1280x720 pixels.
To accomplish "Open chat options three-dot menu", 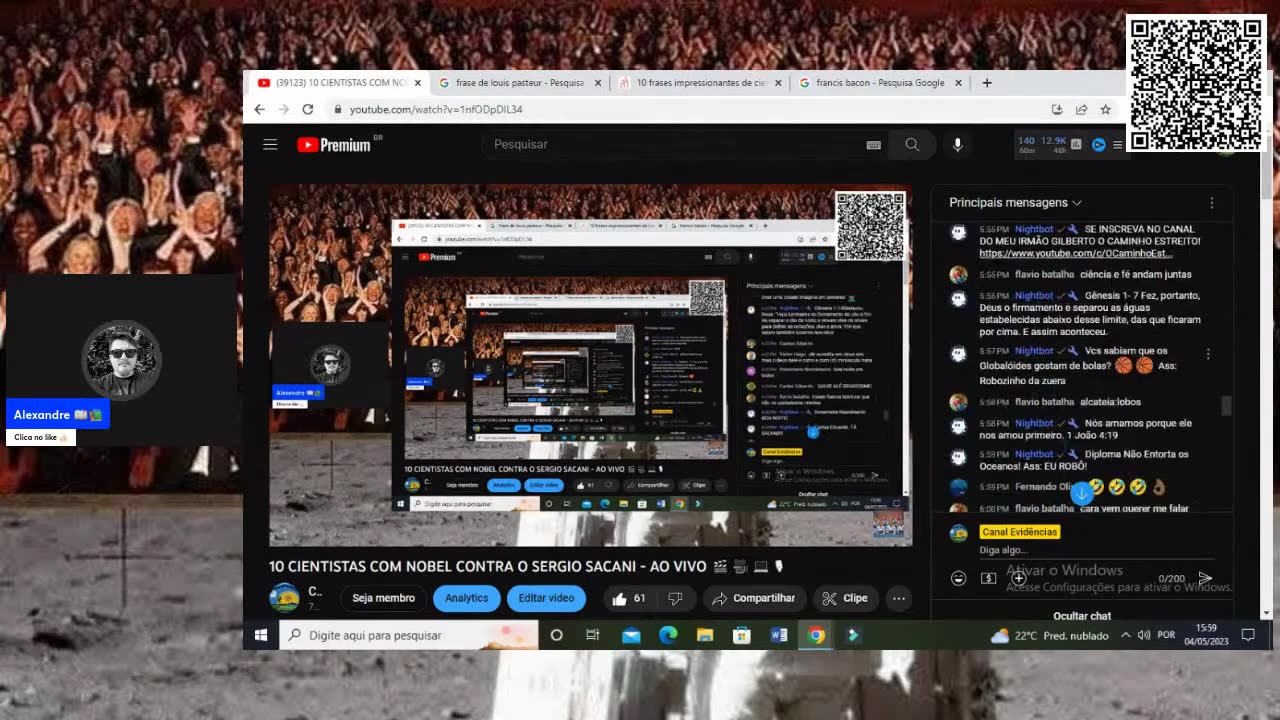I will point(1211,203).
